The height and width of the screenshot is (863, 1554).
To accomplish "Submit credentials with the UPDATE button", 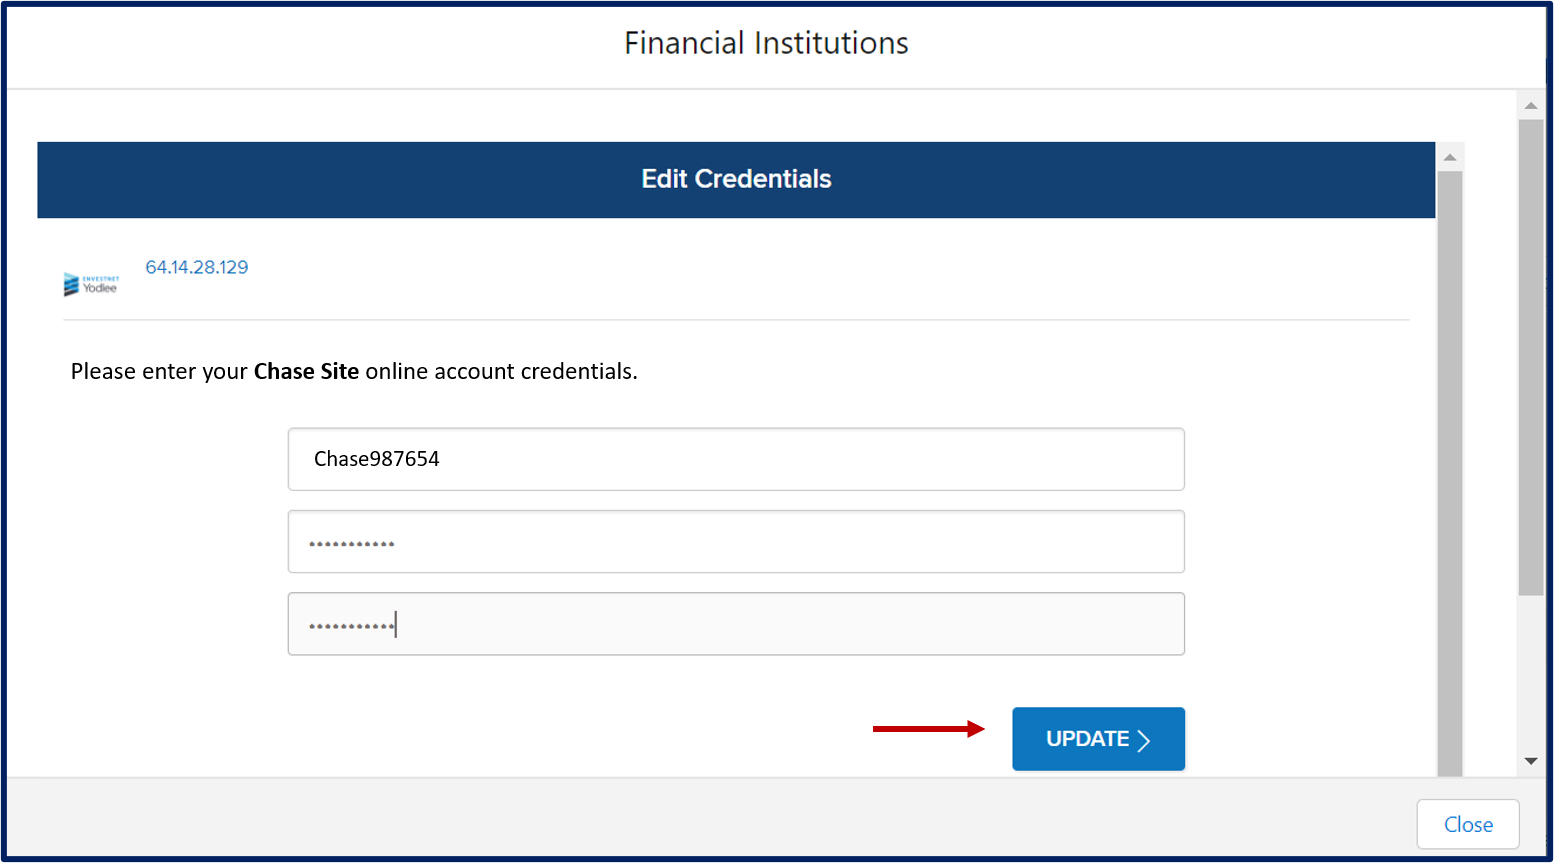I will click(1098, 739).
